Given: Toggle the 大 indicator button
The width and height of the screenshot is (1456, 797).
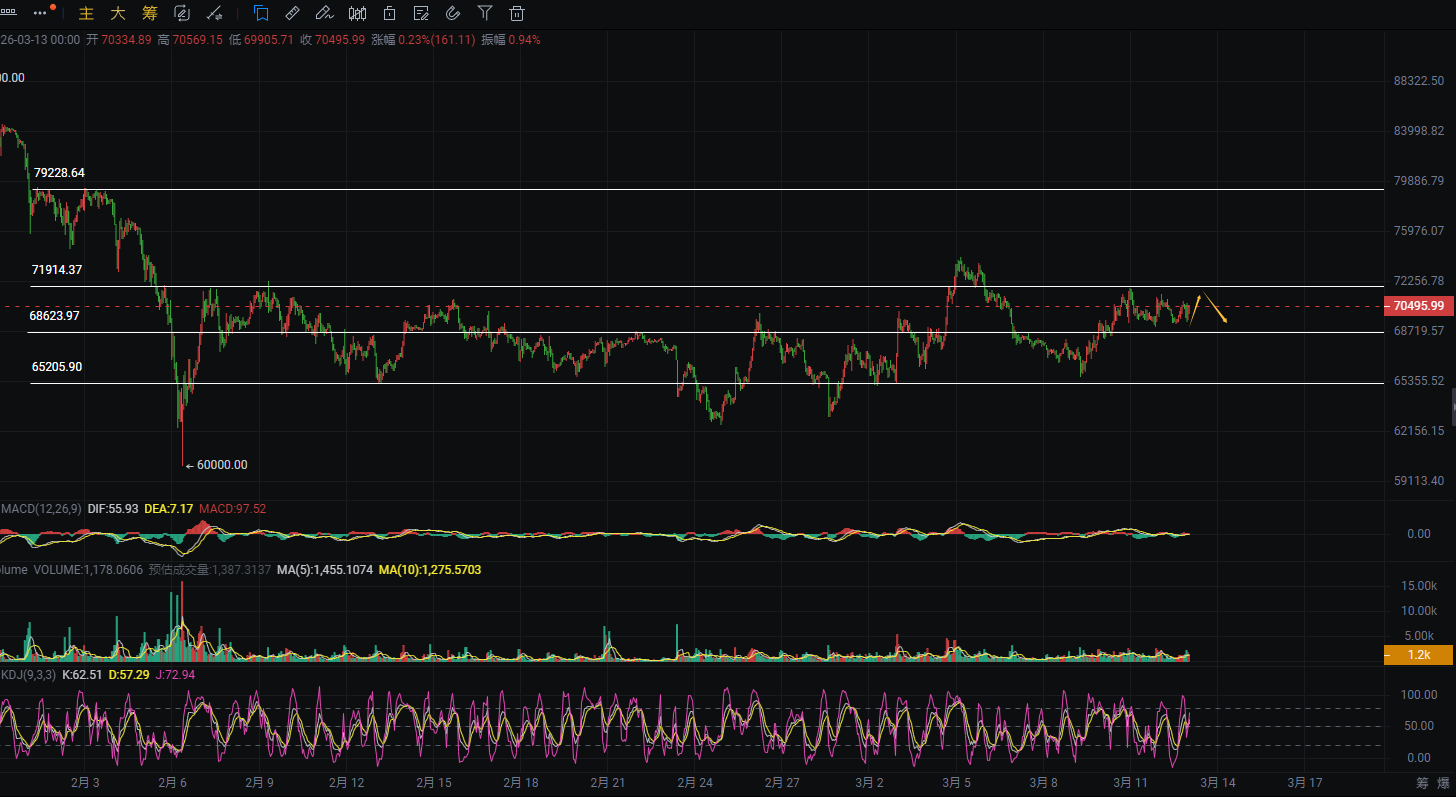Looking at the screenshot, I should pos(118,13).
